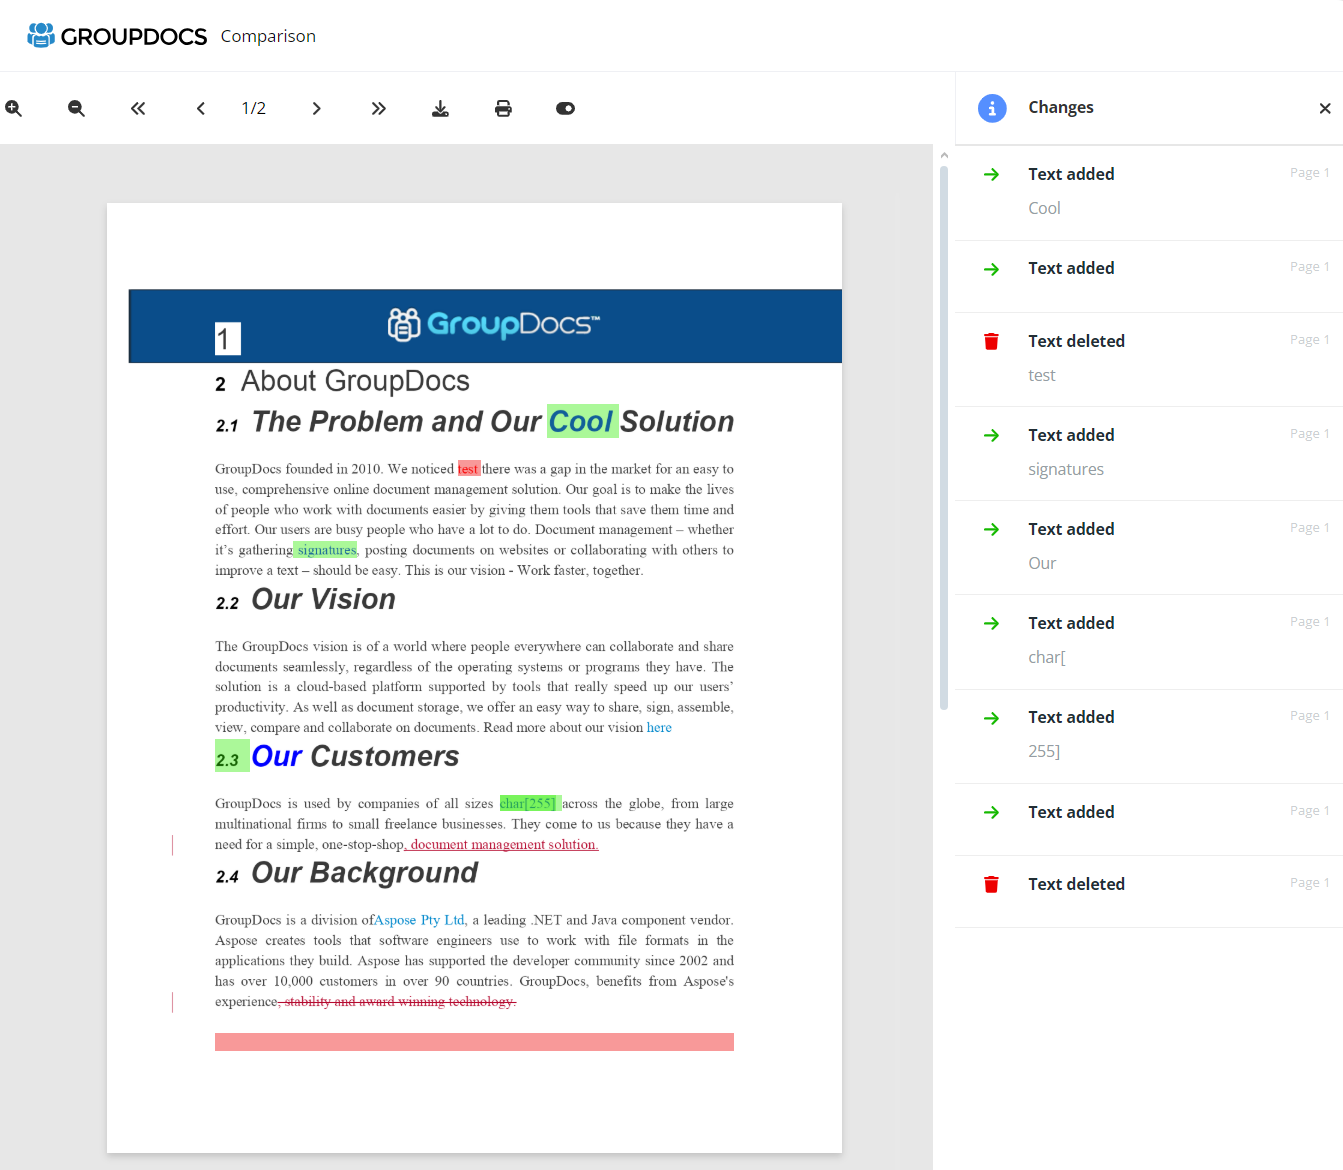The width and height of the screenshot is (1343, 1170).
Task: Click the red highlighted deletion bar
Action: click(x=474, y=1041)
